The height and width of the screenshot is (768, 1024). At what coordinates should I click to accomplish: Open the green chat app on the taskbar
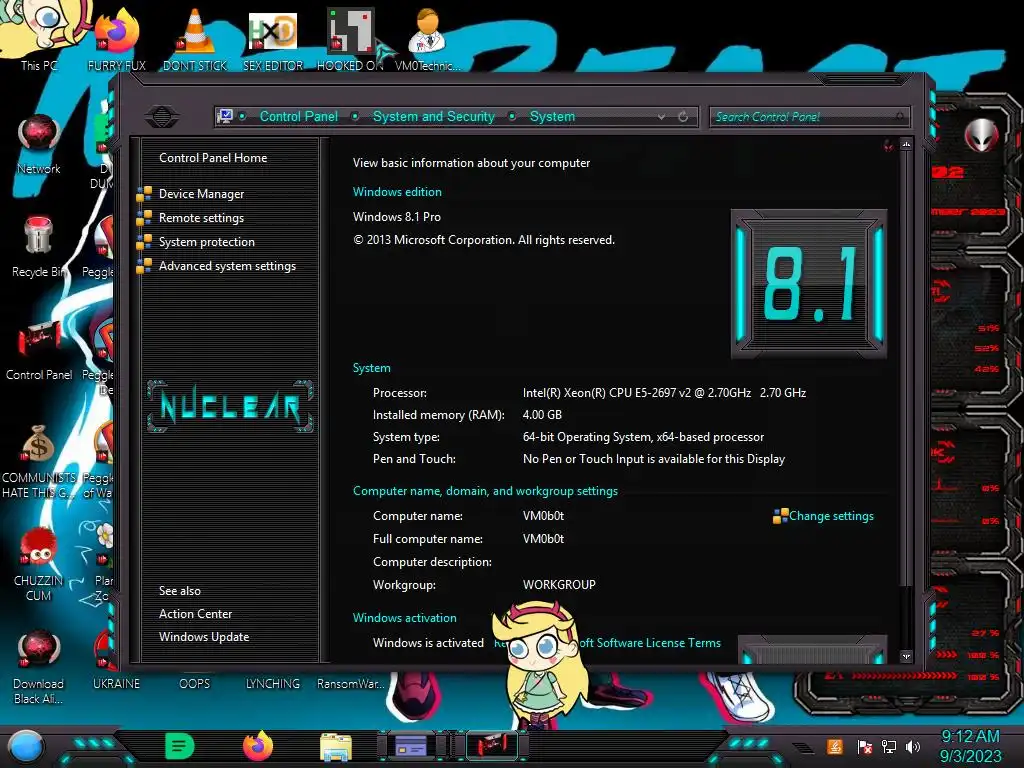(x=180, y=746)
